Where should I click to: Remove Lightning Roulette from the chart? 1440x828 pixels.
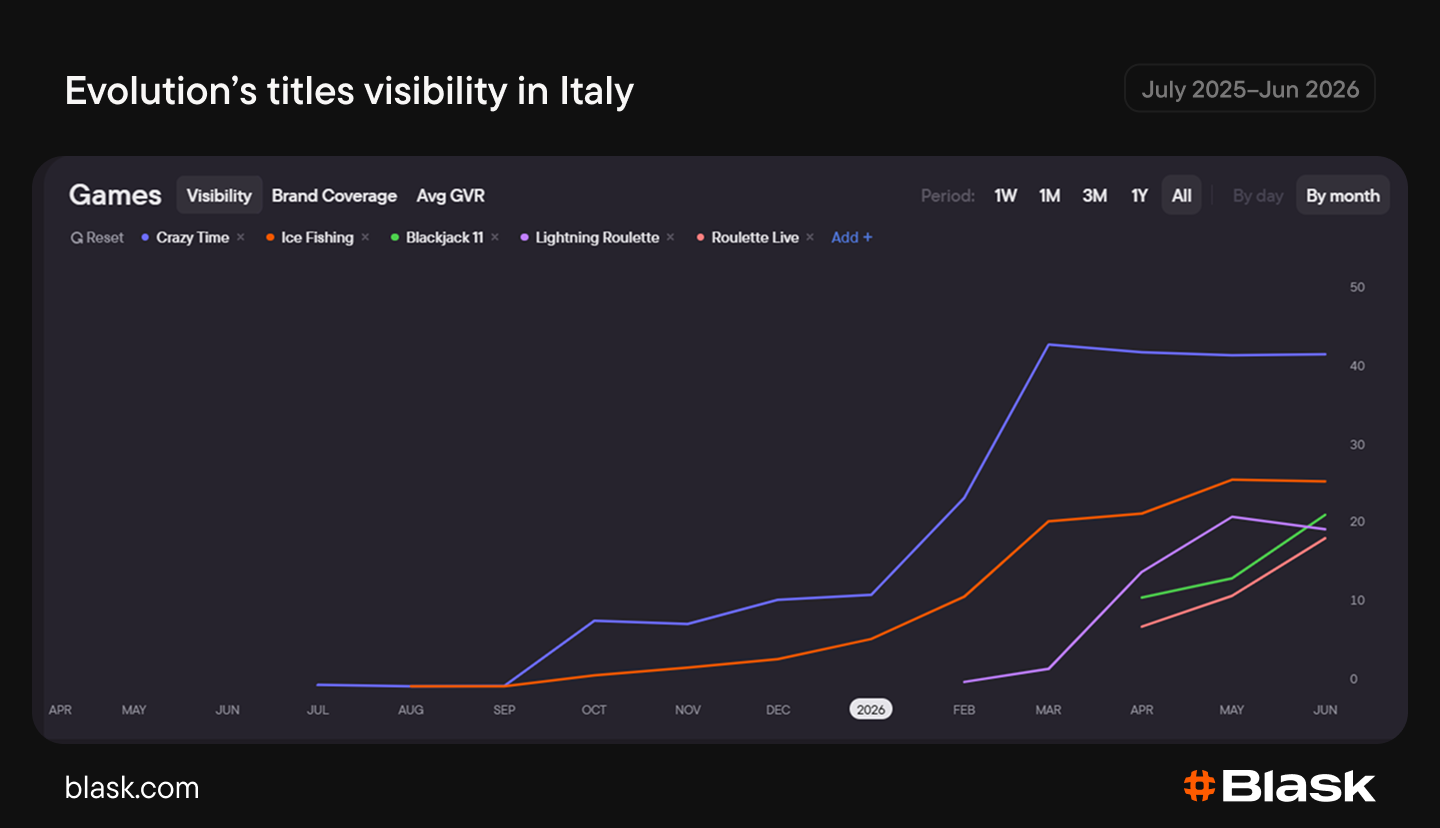(670, 238)
